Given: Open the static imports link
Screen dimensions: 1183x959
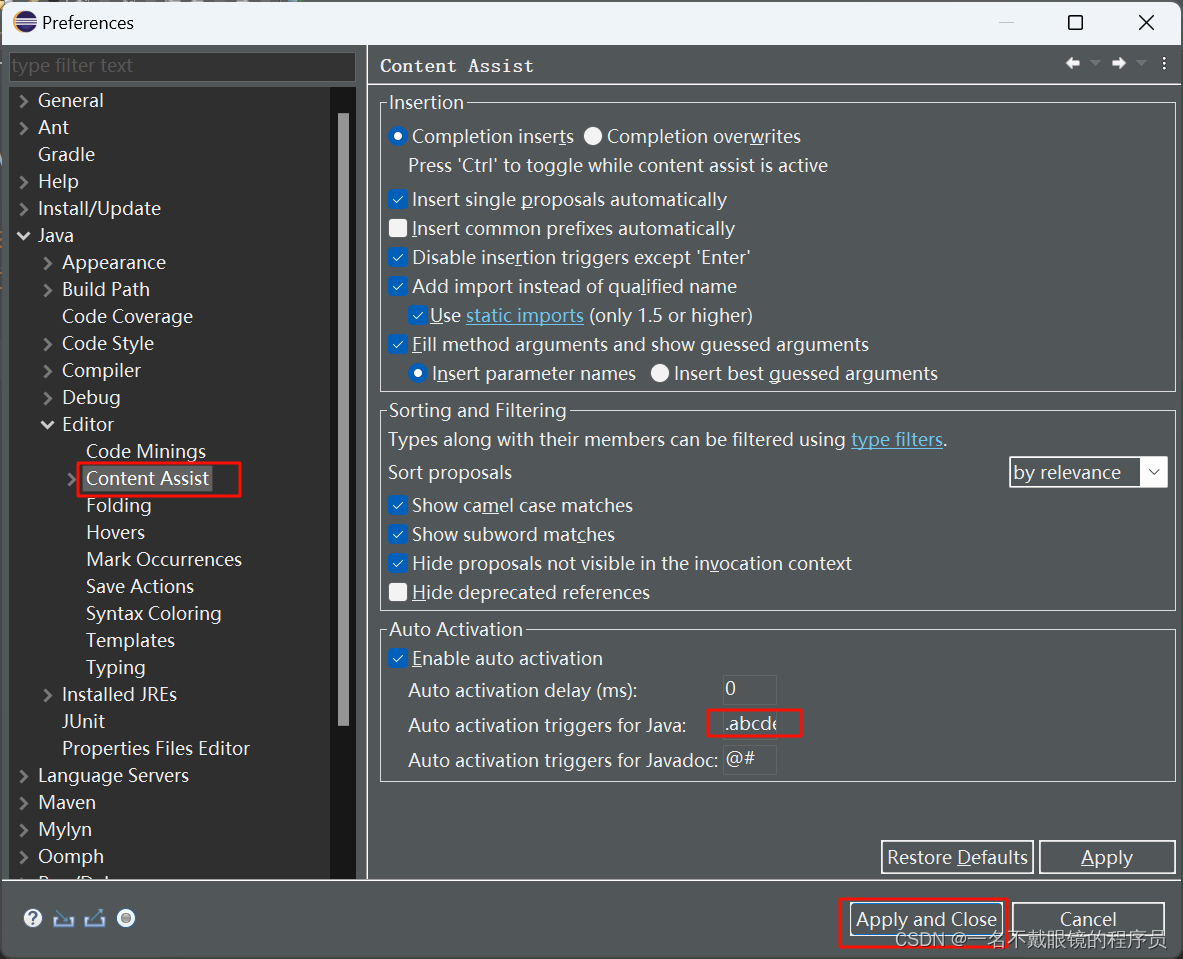Looking at the screenshot, I should click(525, 315).
